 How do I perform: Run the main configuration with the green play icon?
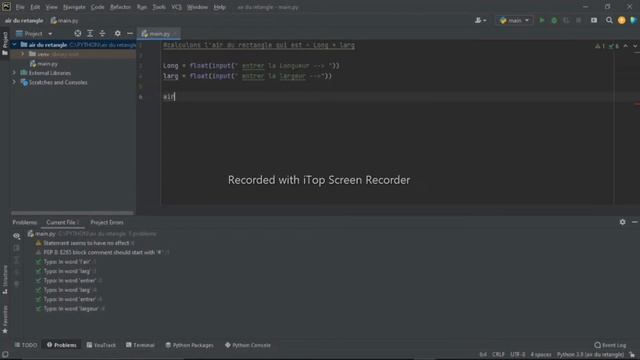pos(542,20)
